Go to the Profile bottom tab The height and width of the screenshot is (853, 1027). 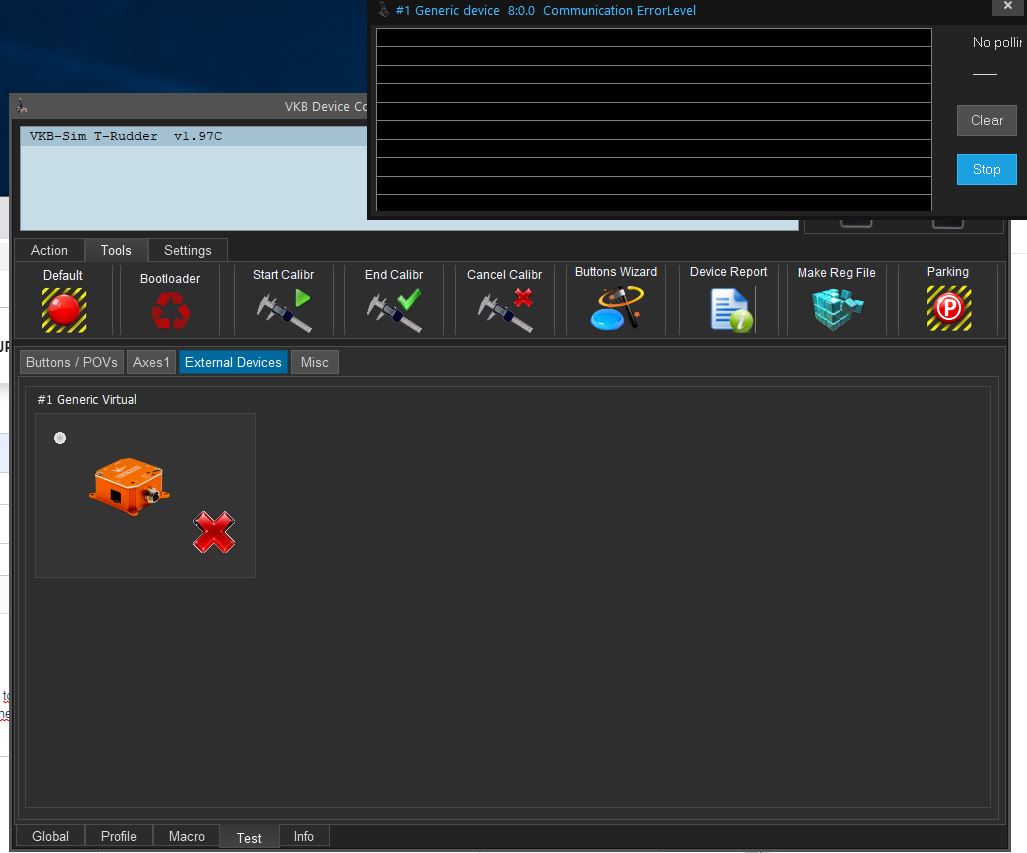pos(119,837)
